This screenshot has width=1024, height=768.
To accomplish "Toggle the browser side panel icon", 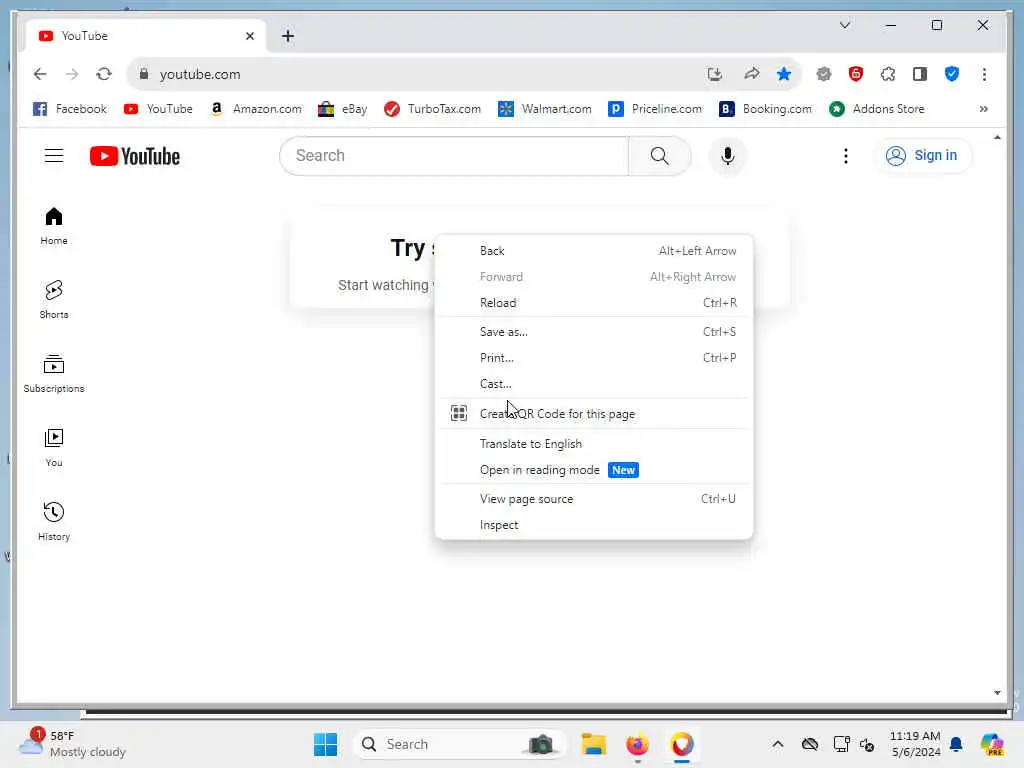I will [920, 74].
